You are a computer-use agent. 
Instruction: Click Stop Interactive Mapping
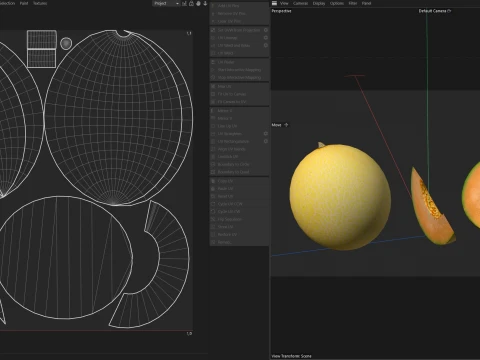(x=239, y=77)
